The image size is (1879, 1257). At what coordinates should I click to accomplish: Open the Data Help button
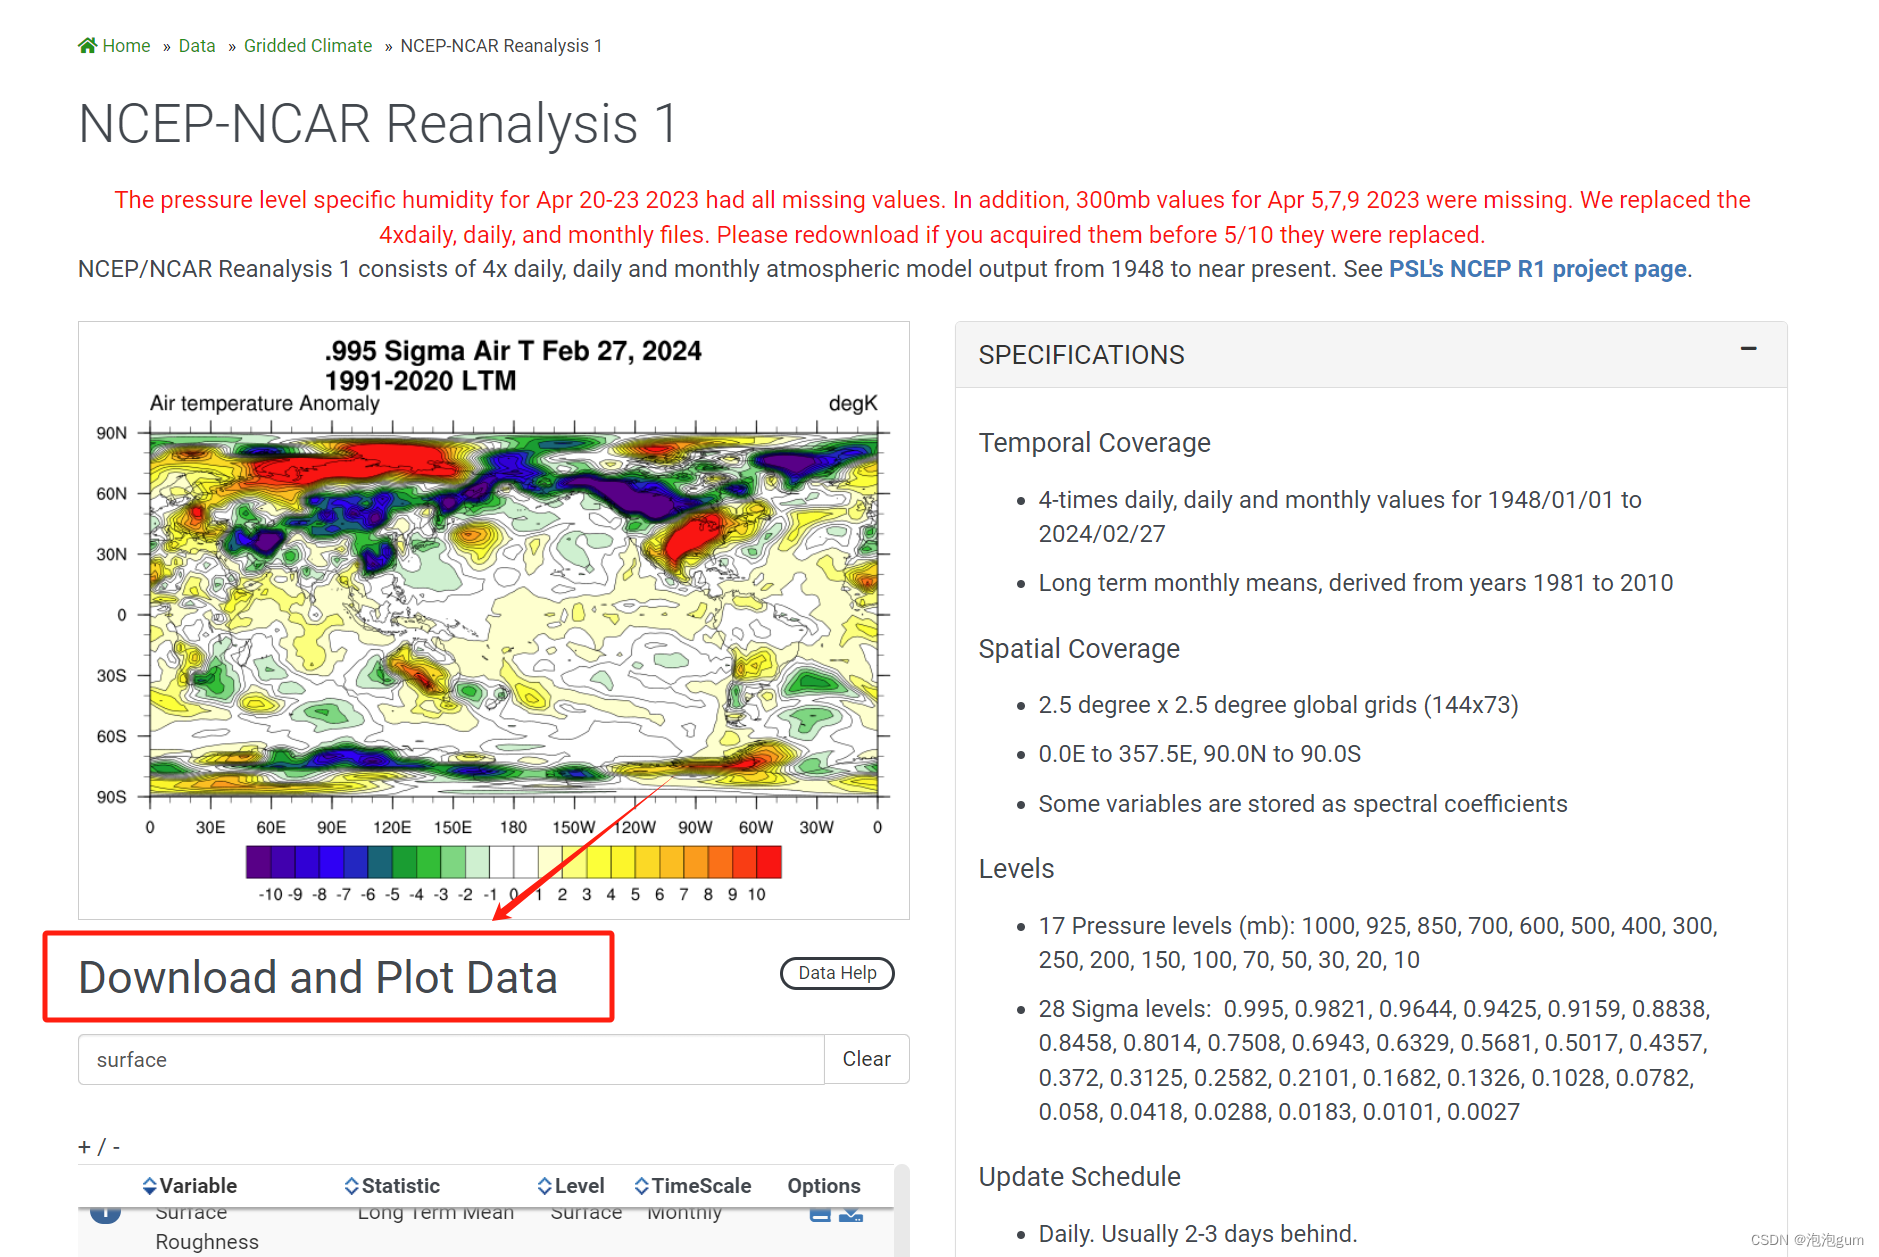[837, 973]
